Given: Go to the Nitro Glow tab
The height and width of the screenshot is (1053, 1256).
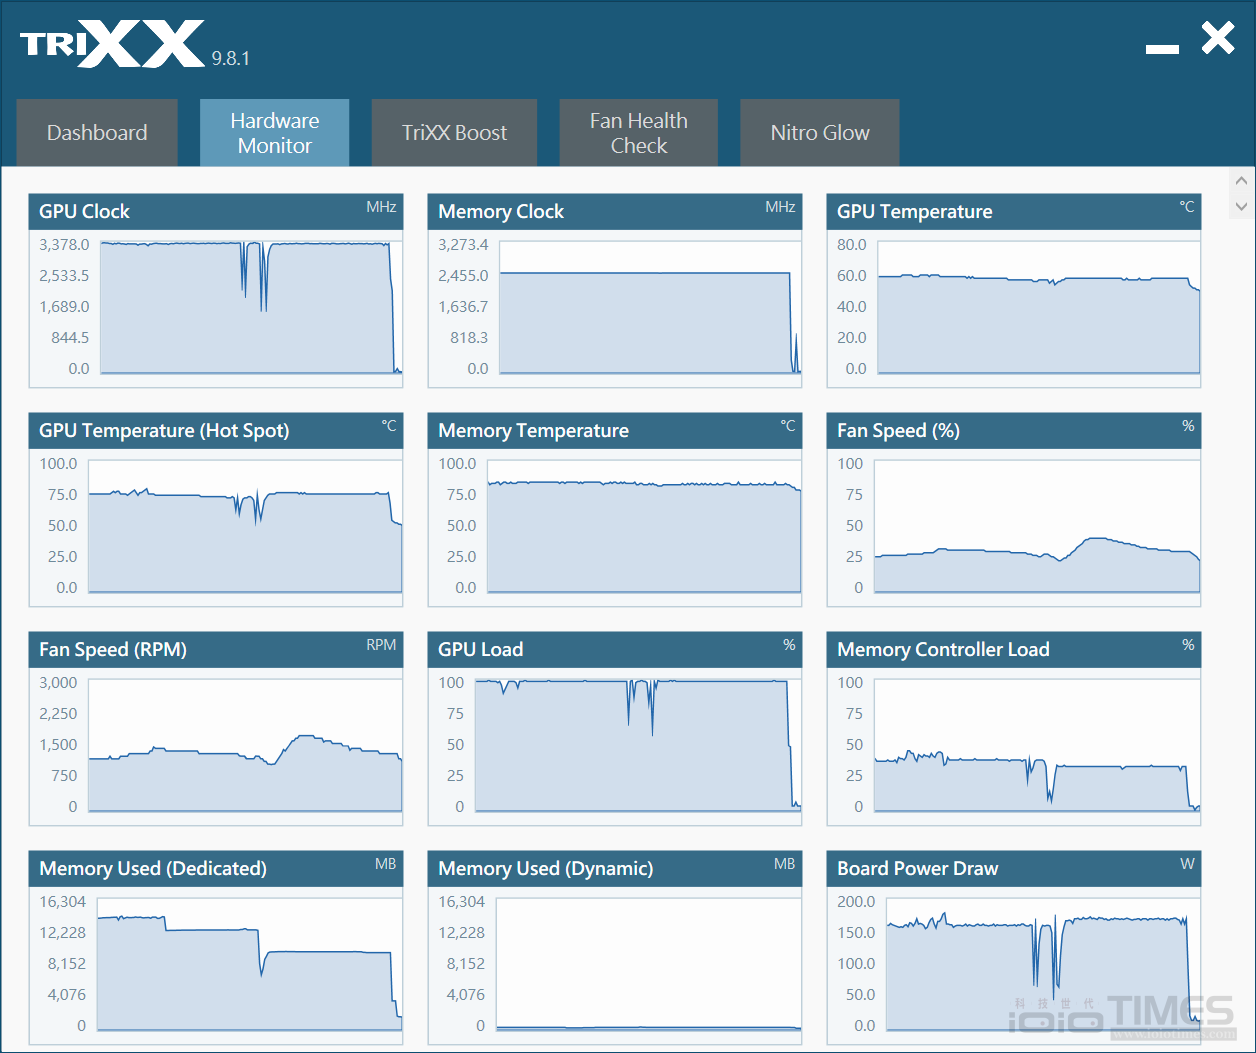Looking at the screenshot, I should [x=819, y=132].
